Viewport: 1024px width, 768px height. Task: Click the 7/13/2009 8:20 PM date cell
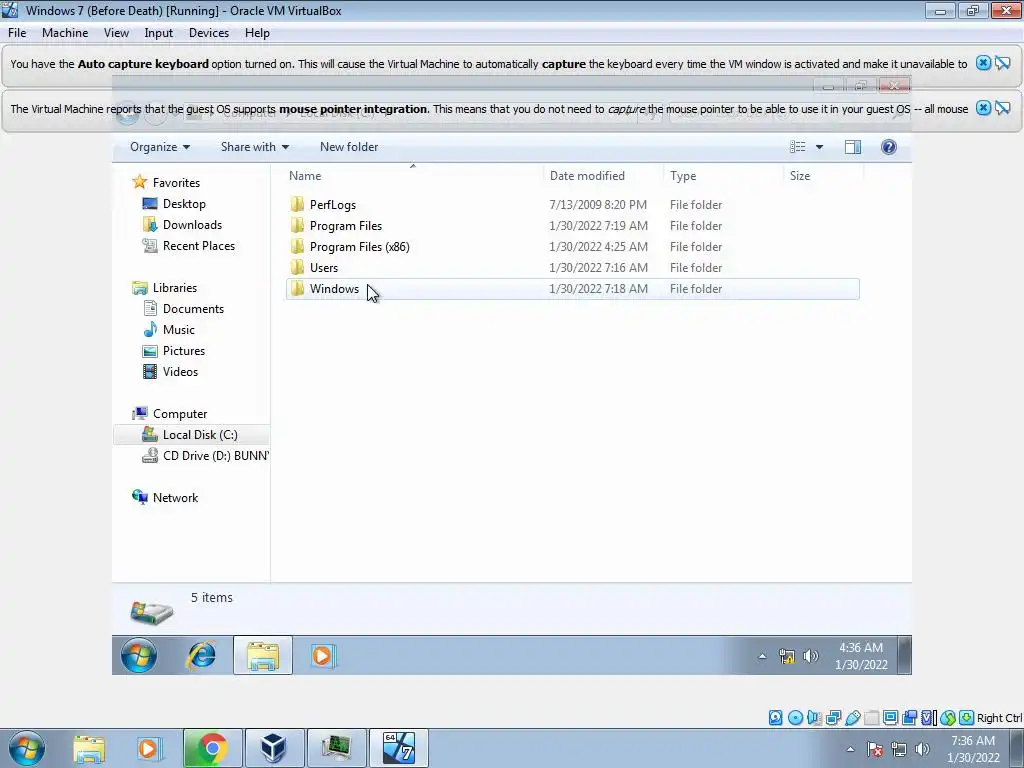click(x=598, y=205)
